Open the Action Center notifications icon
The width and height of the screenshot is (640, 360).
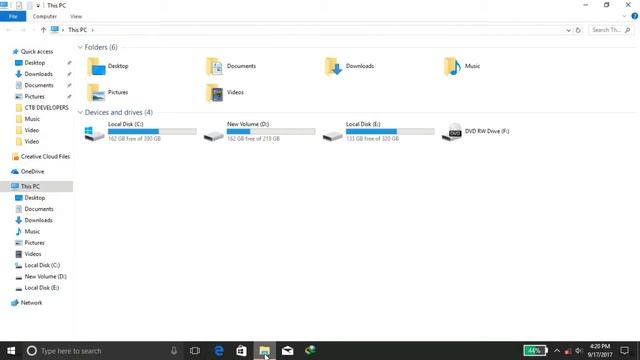point(624,351)
